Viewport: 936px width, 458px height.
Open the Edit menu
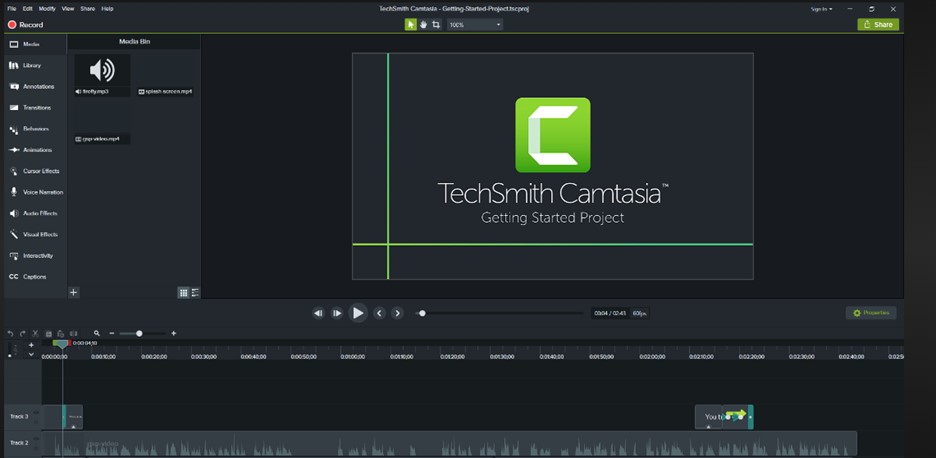pyautogui.click(x=27, y=9)
